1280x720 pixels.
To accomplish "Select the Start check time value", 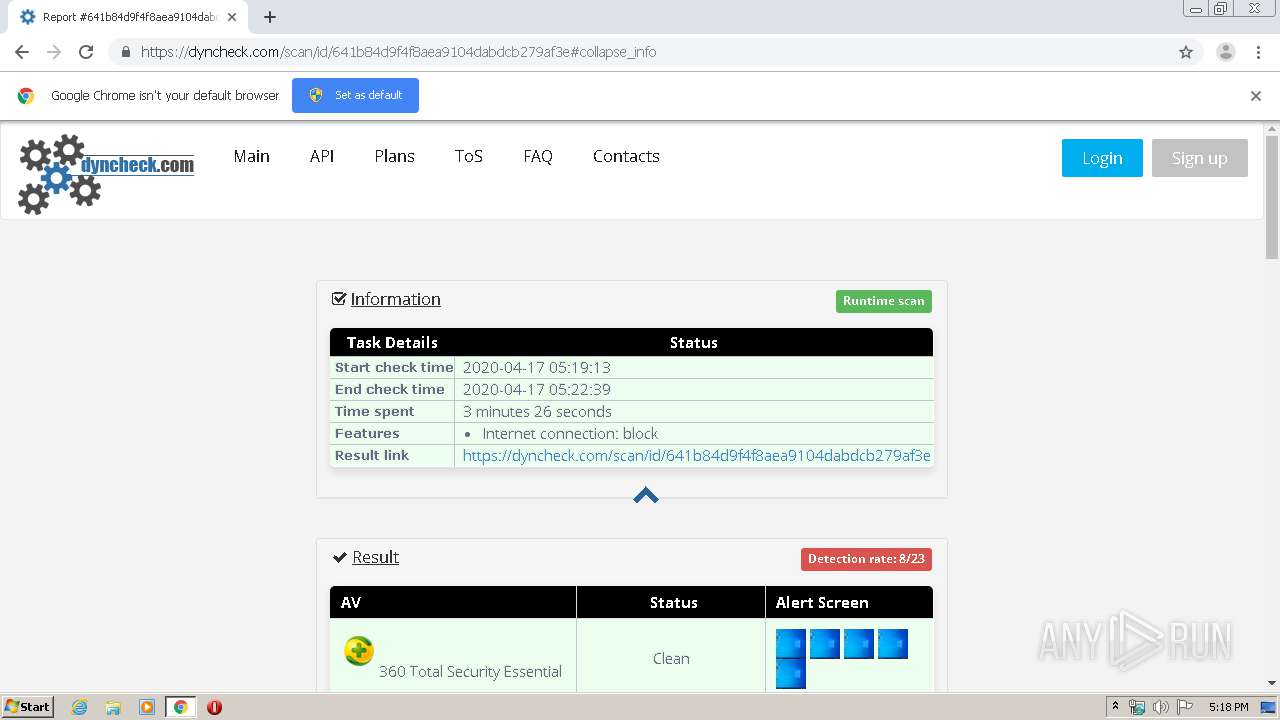I will pyautogui.click(x=537, y=367).
